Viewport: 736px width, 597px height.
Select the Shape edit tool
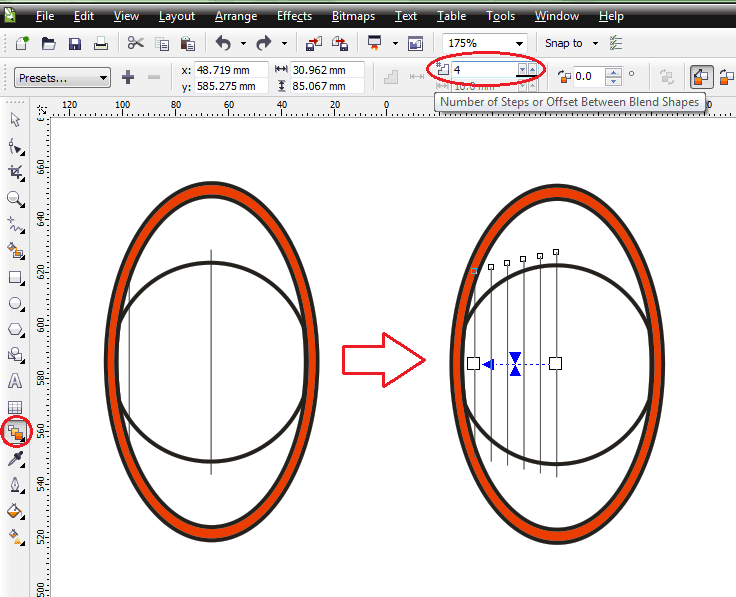(16, 147)
